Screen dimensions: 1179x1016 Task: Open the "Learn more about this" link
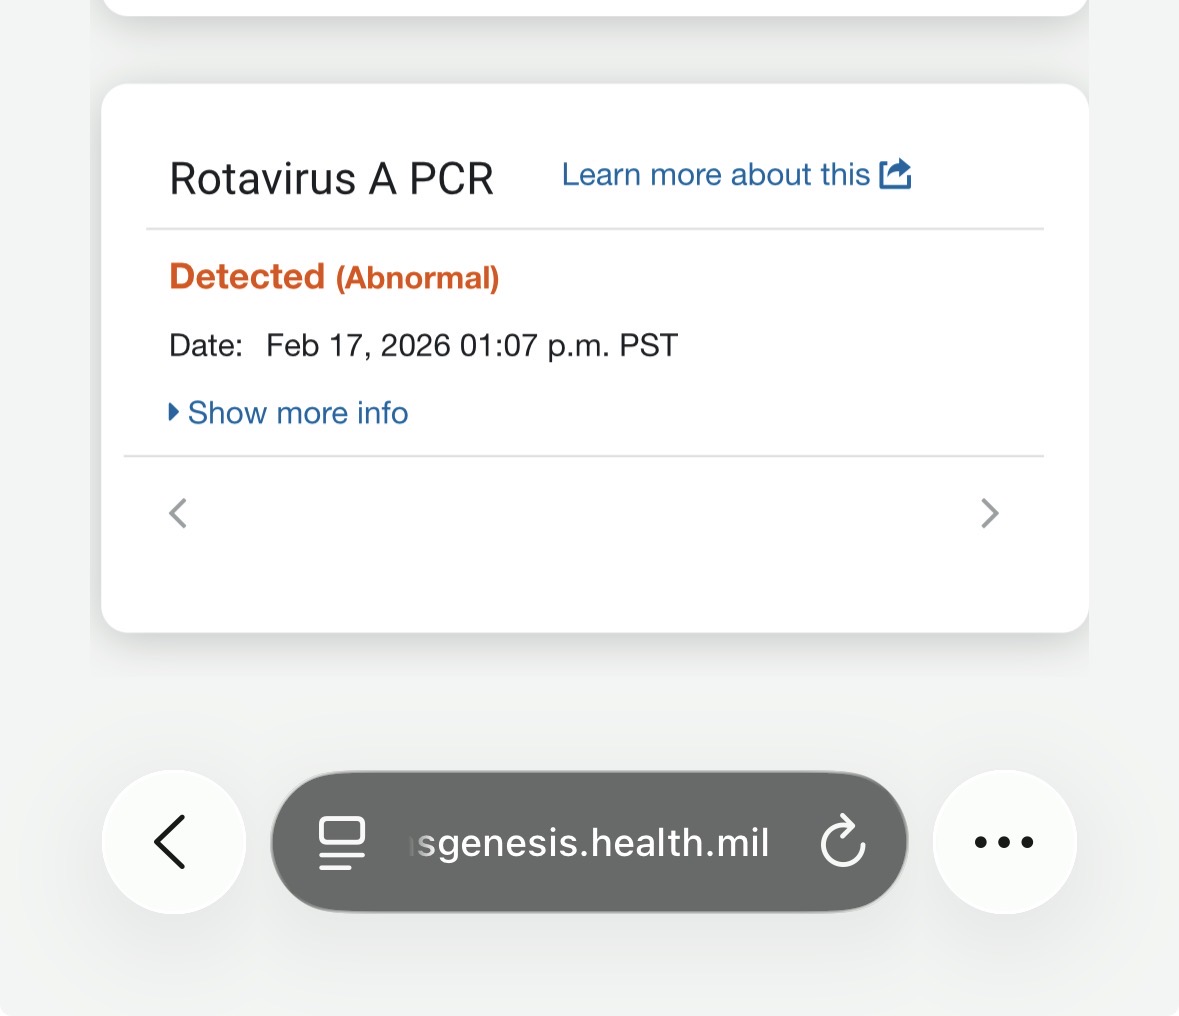(x=715, y=175)
